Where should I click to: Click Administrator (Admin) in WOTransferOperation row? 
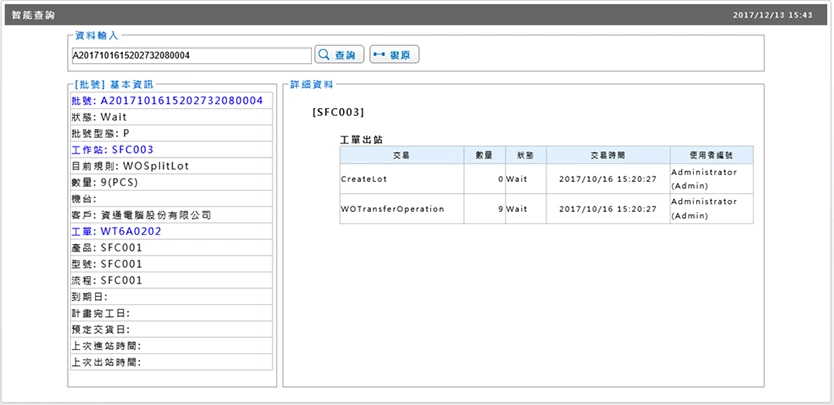712,209
